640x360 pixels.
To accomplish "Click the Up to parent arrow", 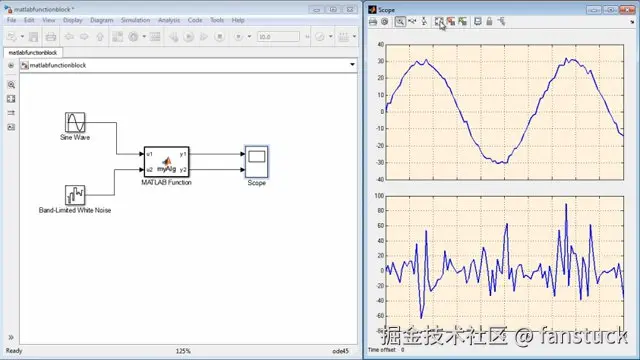I will [100, 37].
